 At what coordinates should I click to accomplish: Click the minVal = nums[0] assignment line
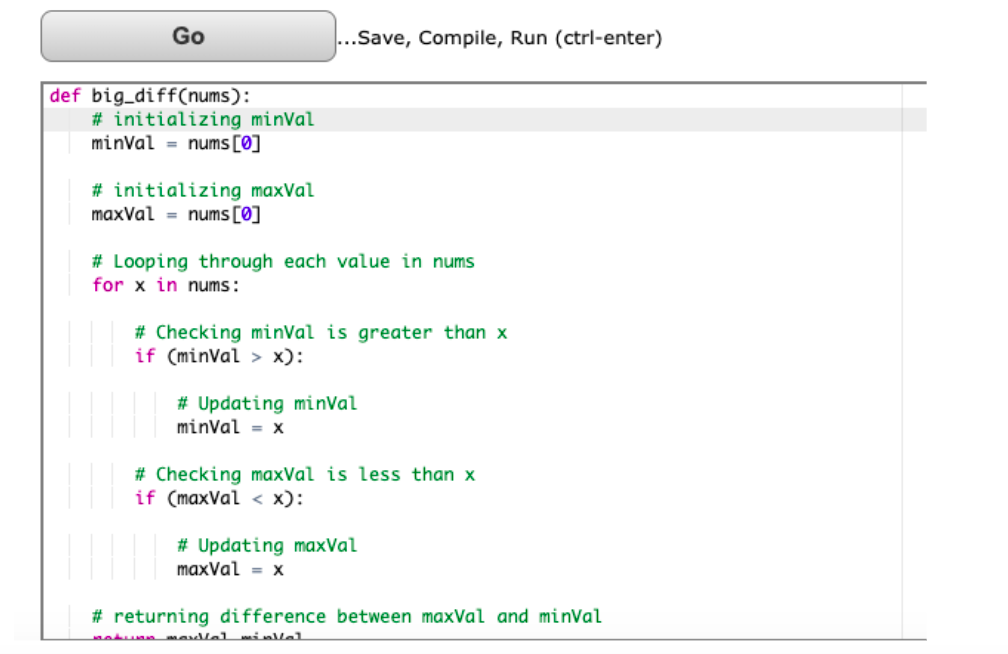175,142
